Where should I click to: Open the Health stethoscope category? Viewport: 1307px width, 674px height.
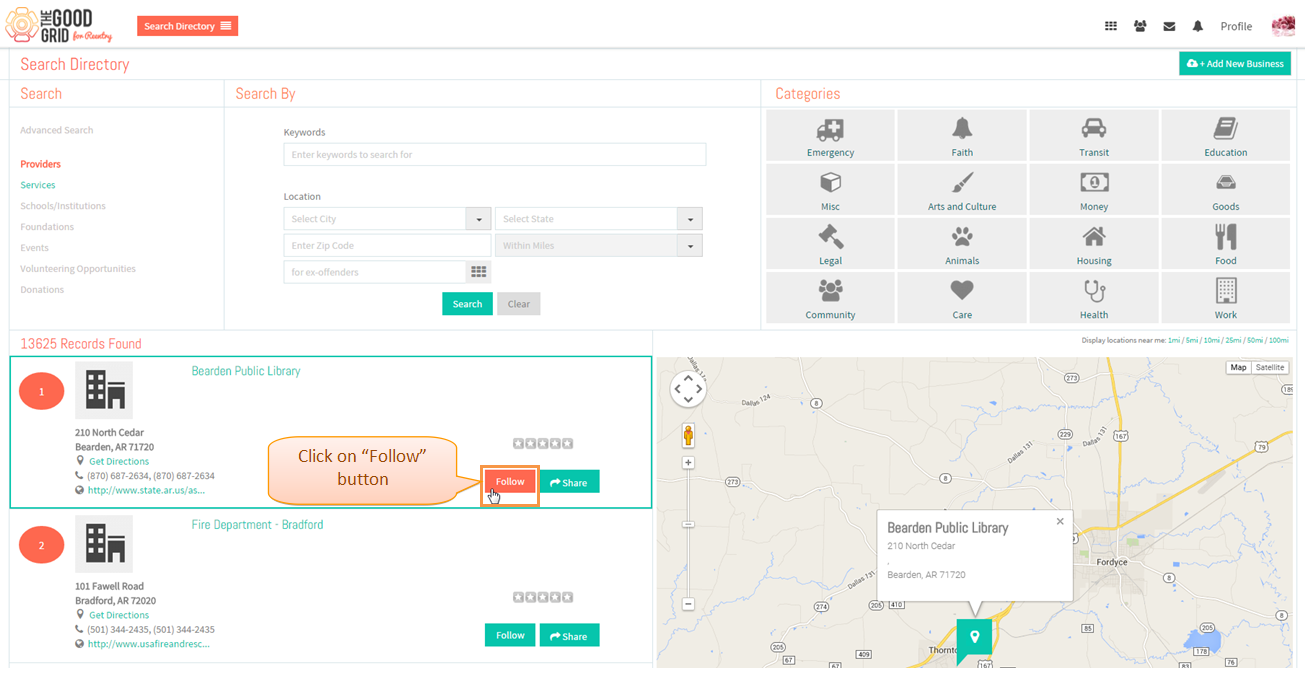point(1094,297)
